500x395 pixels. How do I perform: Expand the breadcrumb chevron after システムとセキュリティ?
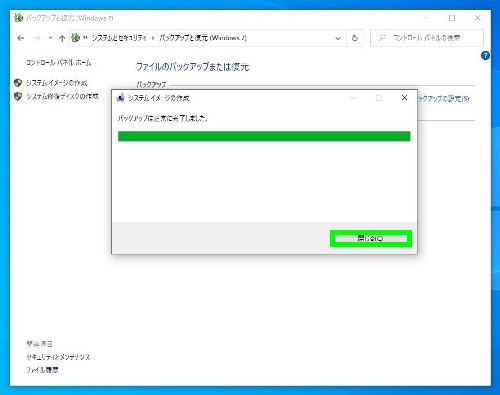click(x=153, y=38)
